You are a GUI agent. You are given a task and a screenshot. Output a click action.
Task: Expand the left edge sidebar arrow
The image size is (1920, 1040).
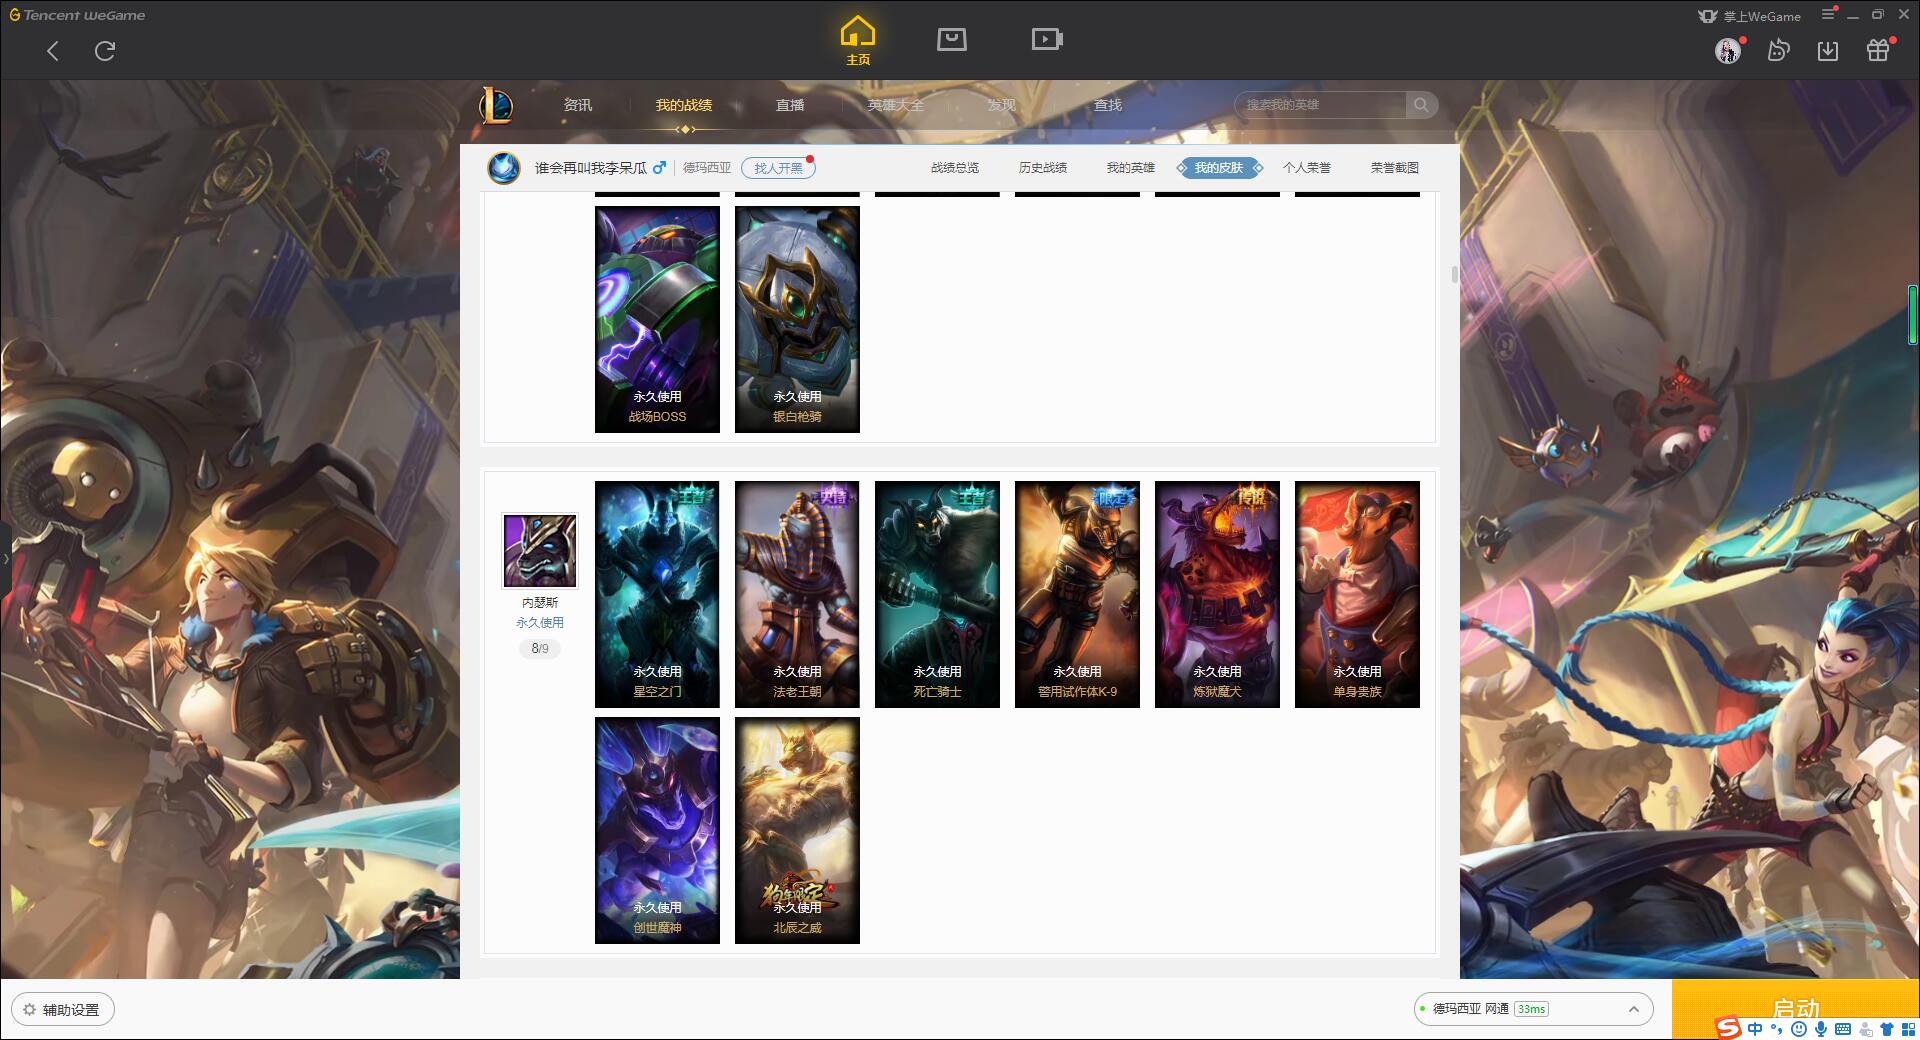coord(5,558)
